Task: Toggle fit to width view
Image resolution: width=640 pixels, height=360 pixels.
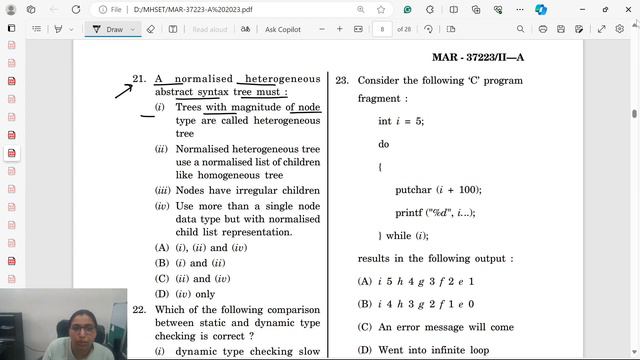Action: (x=358, y=29)
